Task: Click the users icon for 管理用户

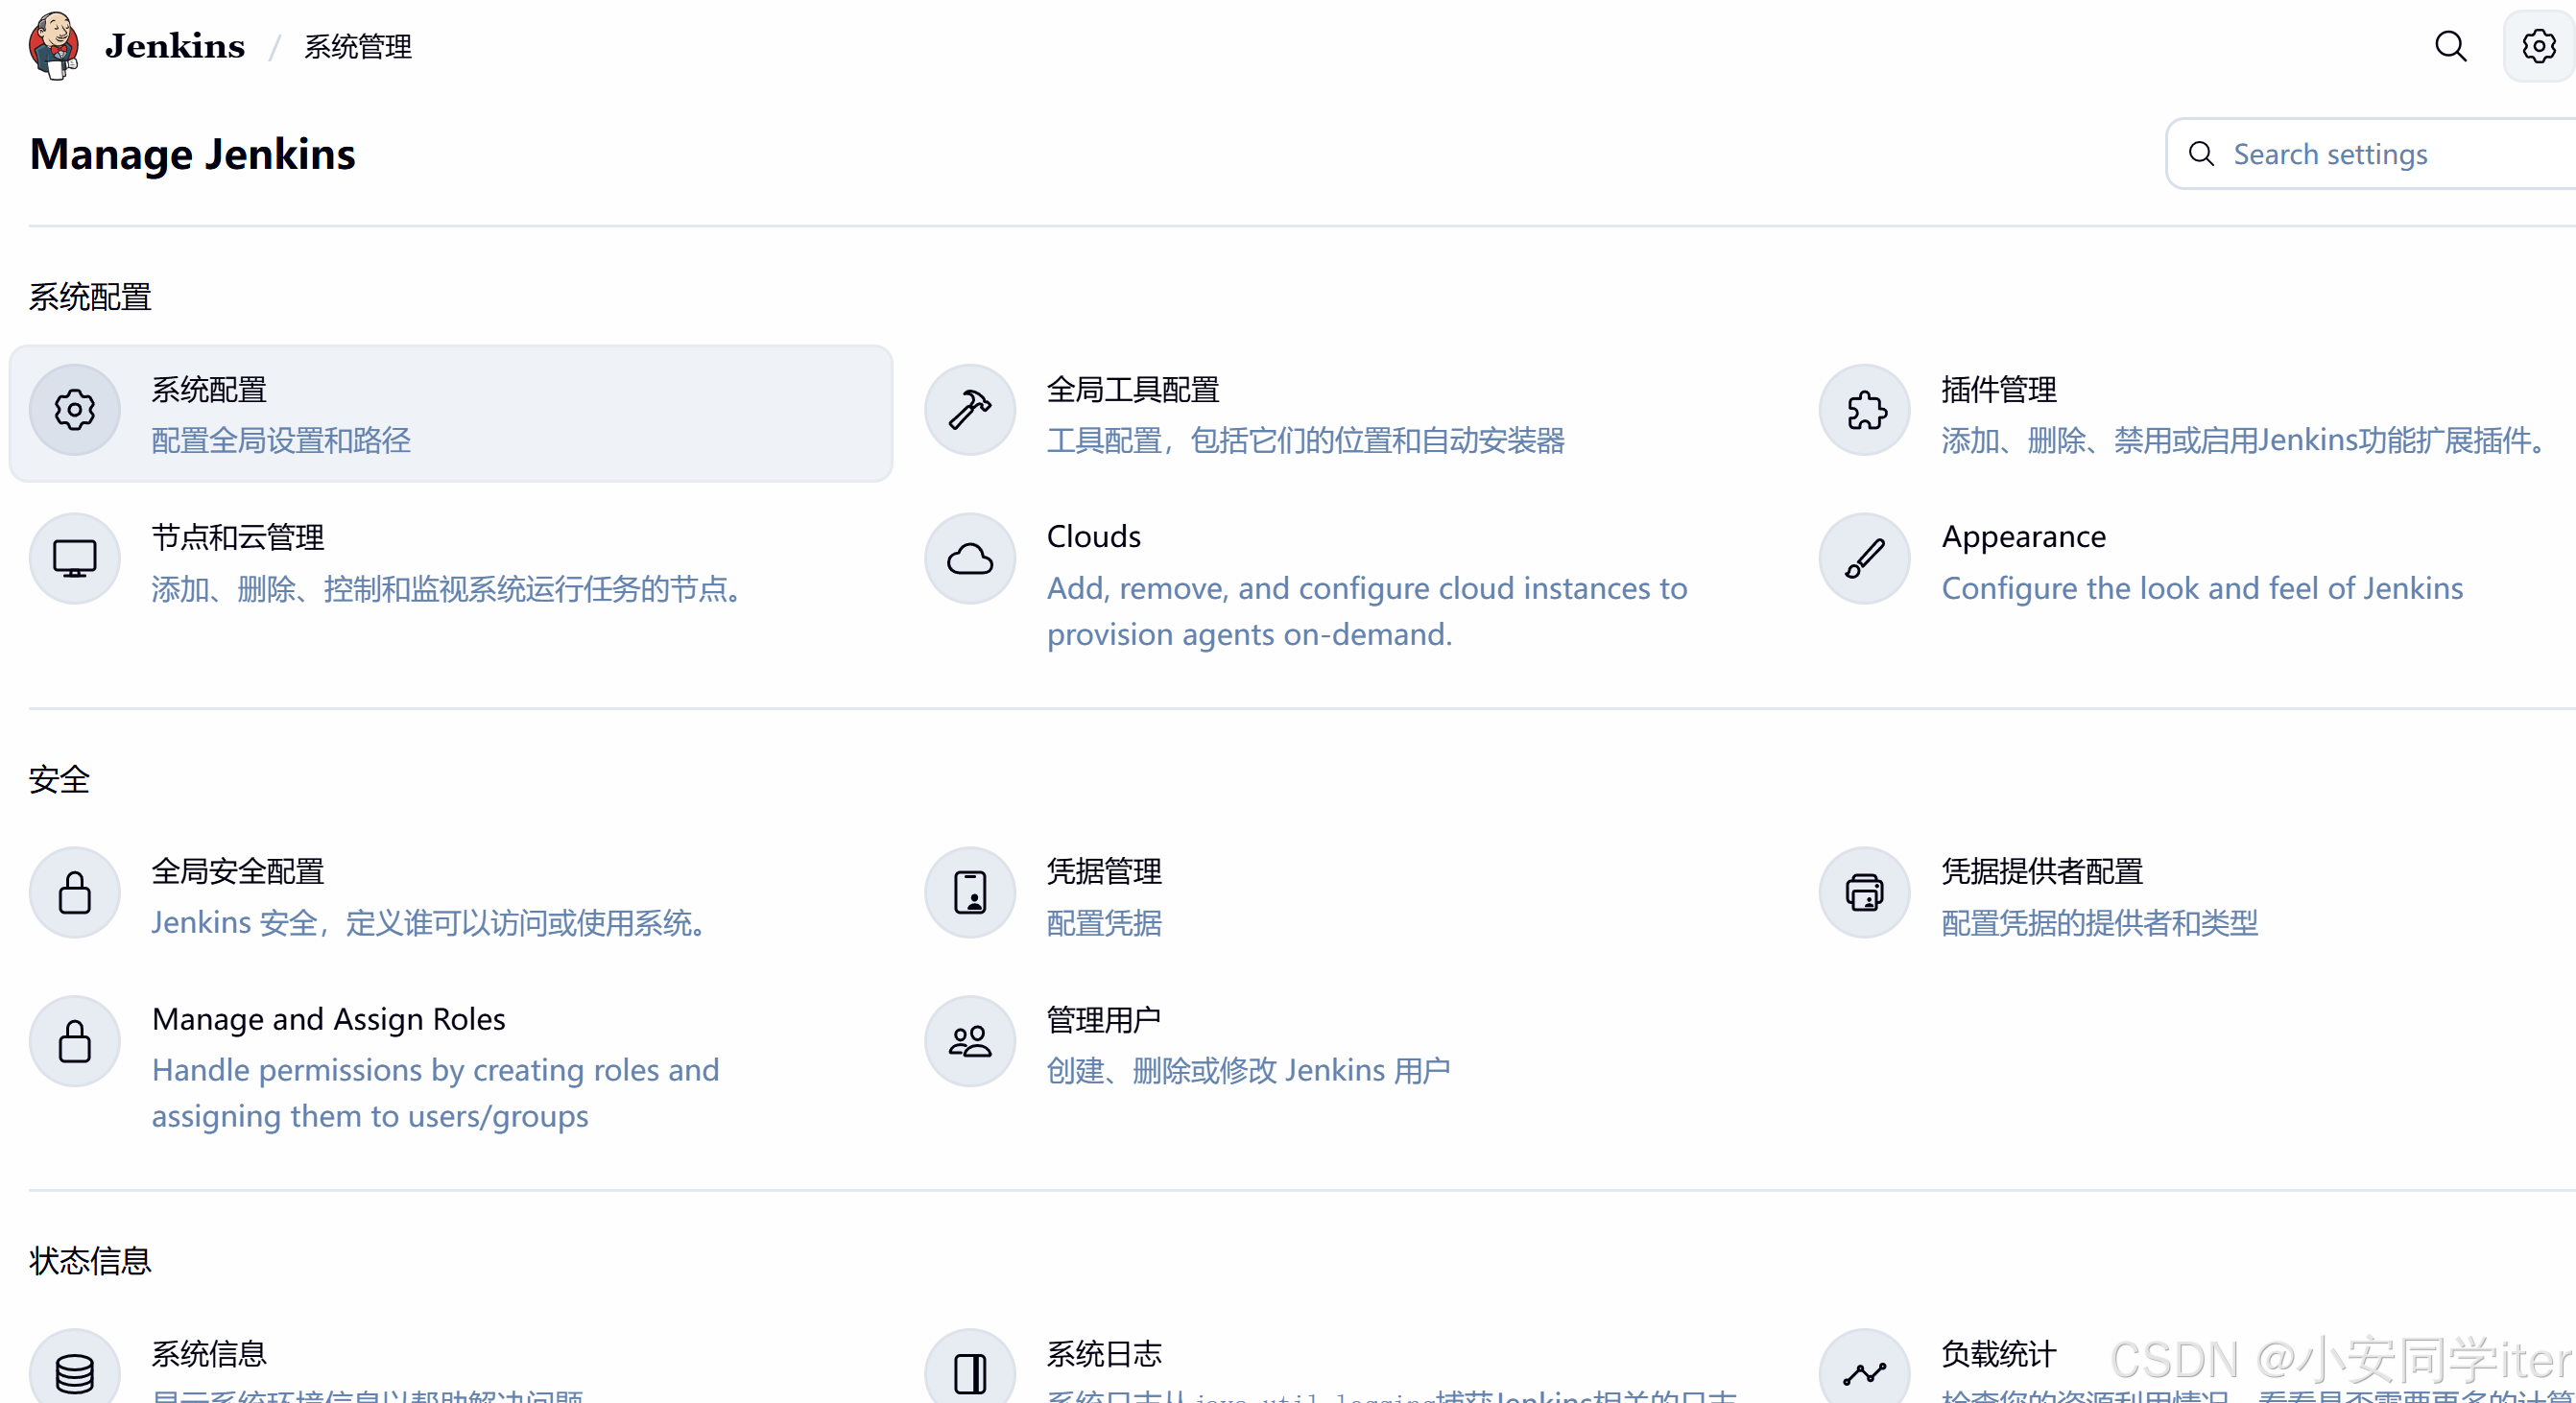Action: [969, 1041]
